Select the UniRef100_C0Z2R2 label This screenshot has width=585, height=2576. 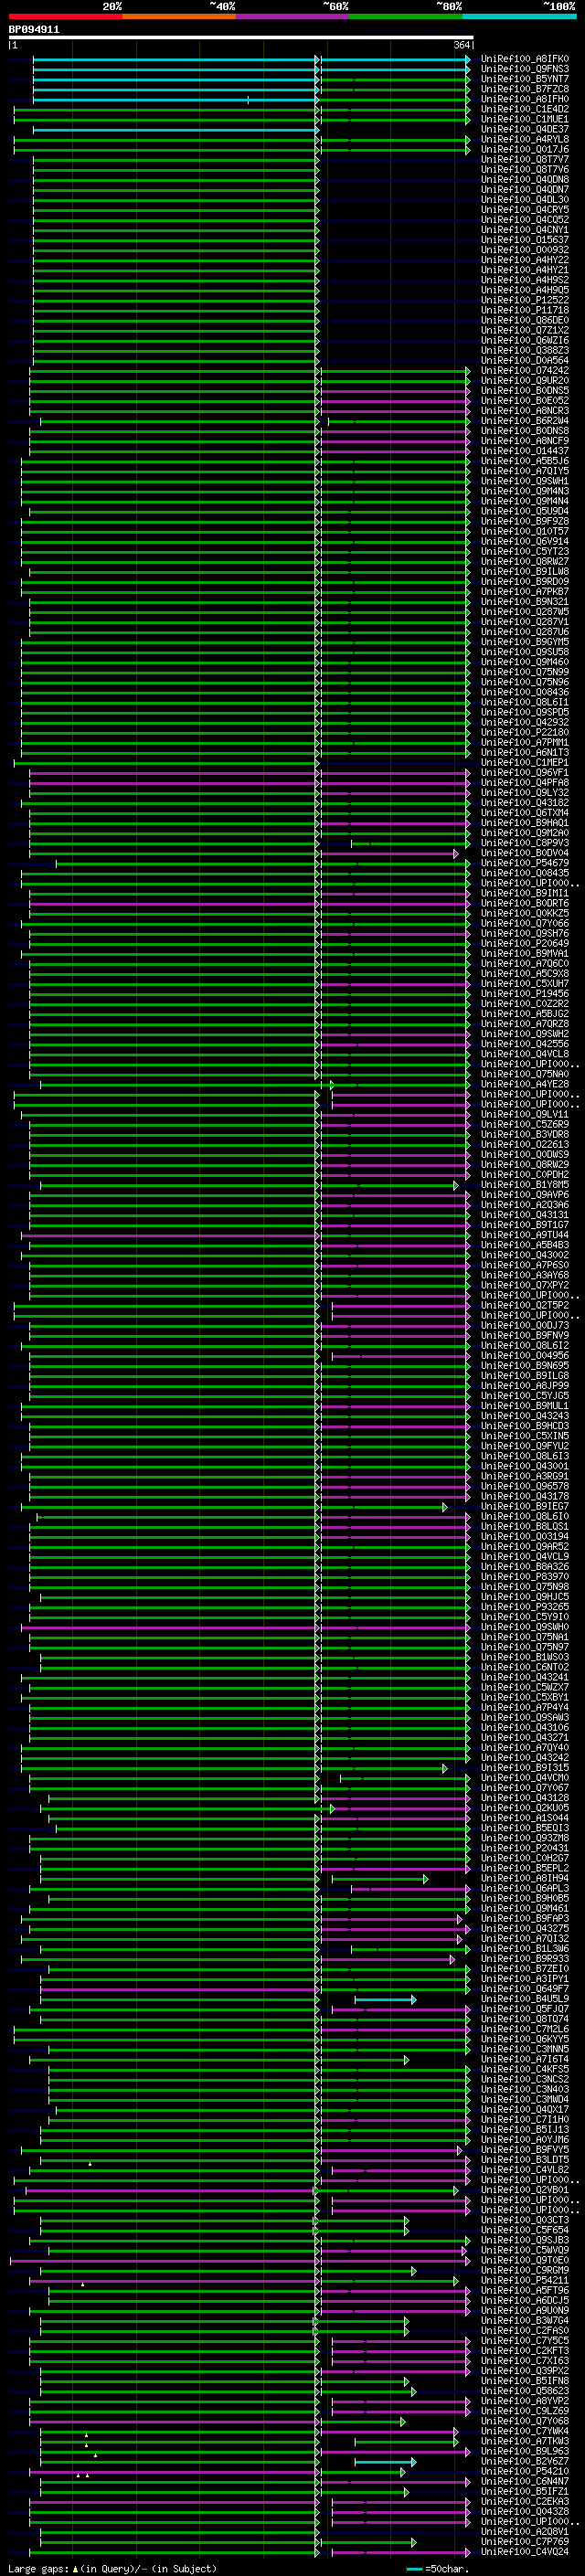click(x=525, y=1004)
